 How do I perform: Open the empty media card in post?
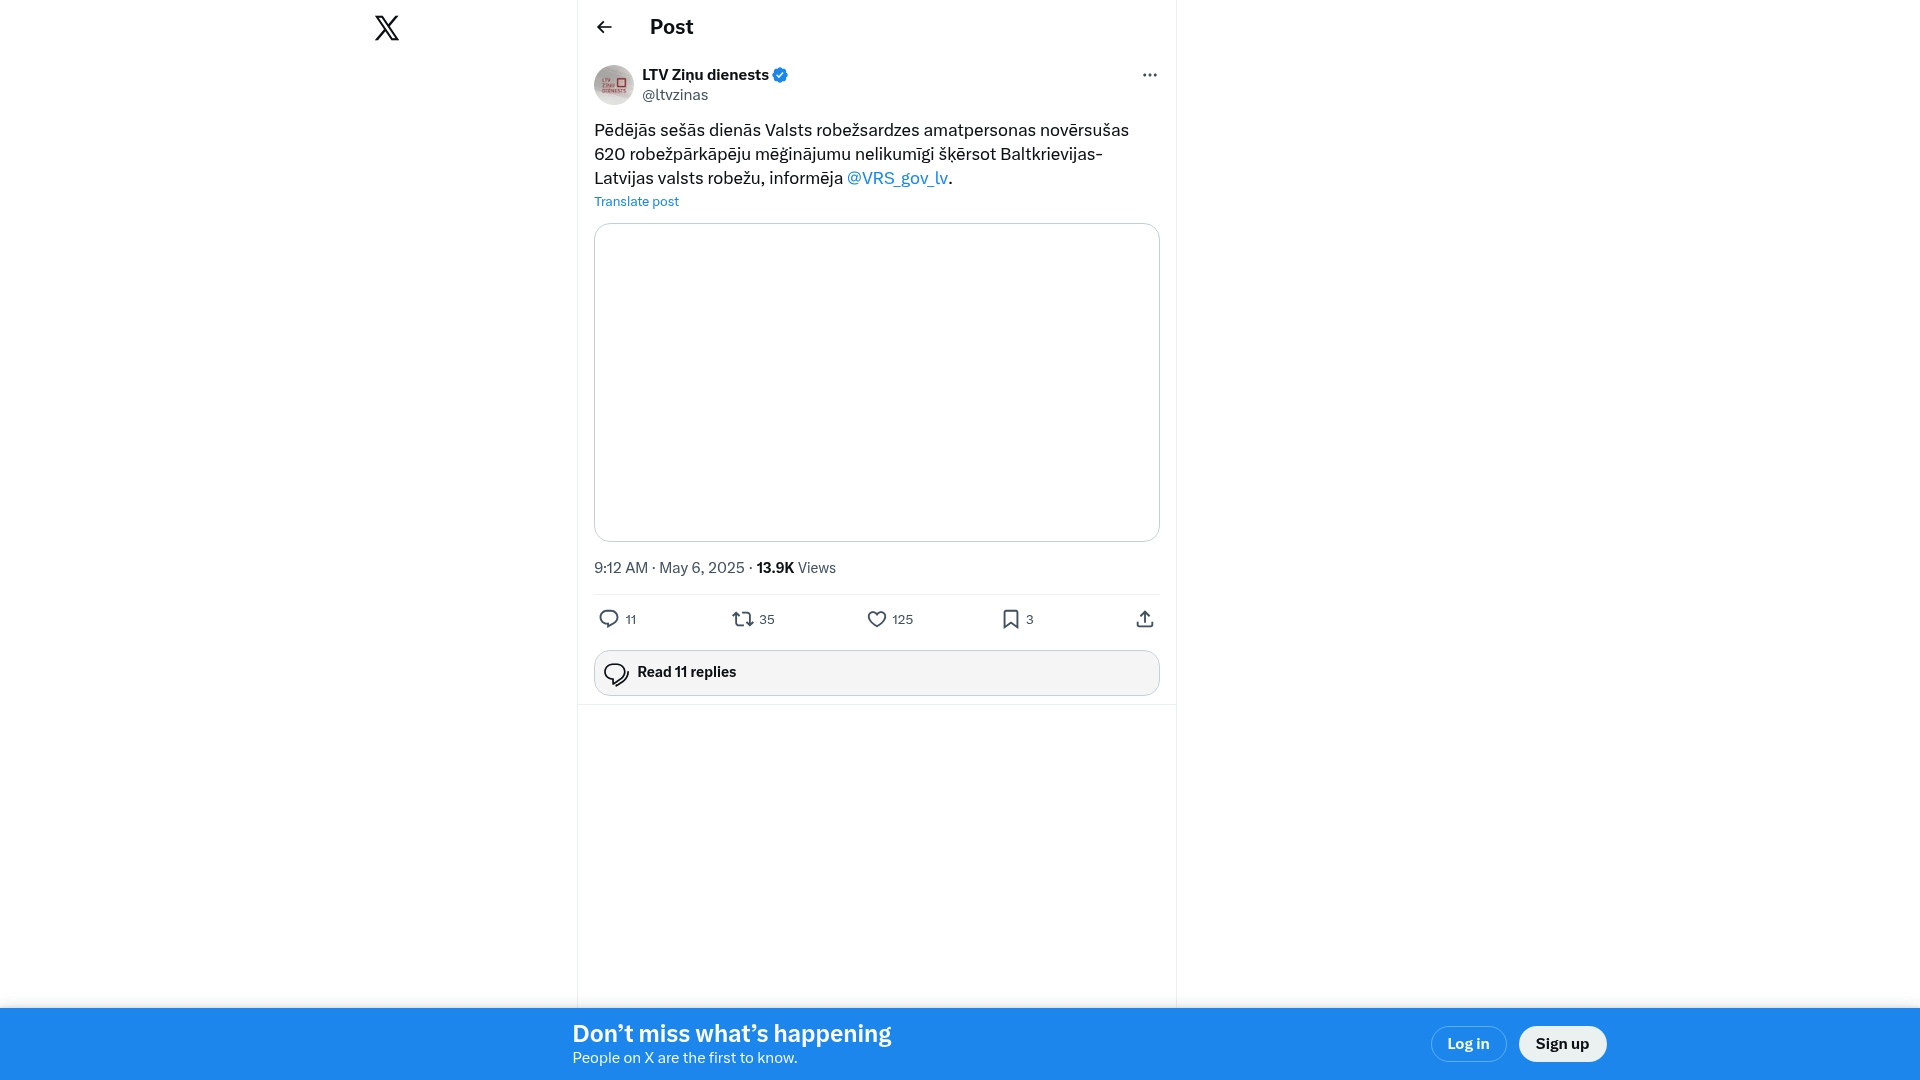click(877, 382)
